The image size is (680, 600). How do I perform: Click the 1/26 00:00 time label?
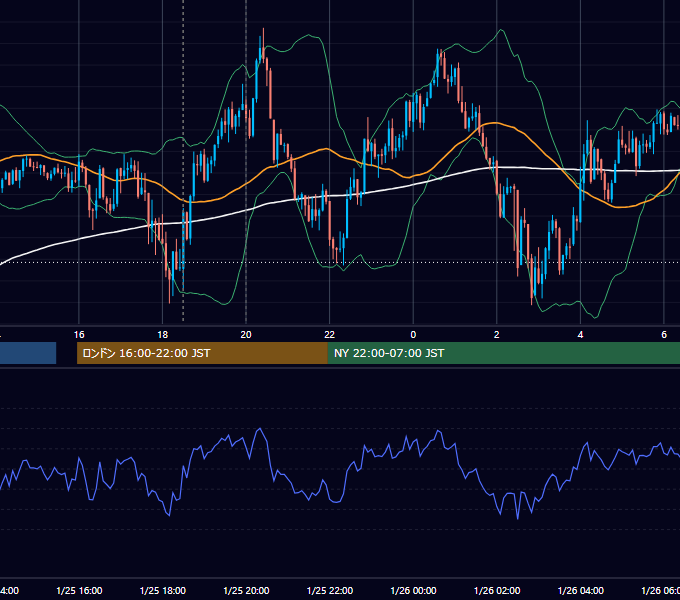413,590
